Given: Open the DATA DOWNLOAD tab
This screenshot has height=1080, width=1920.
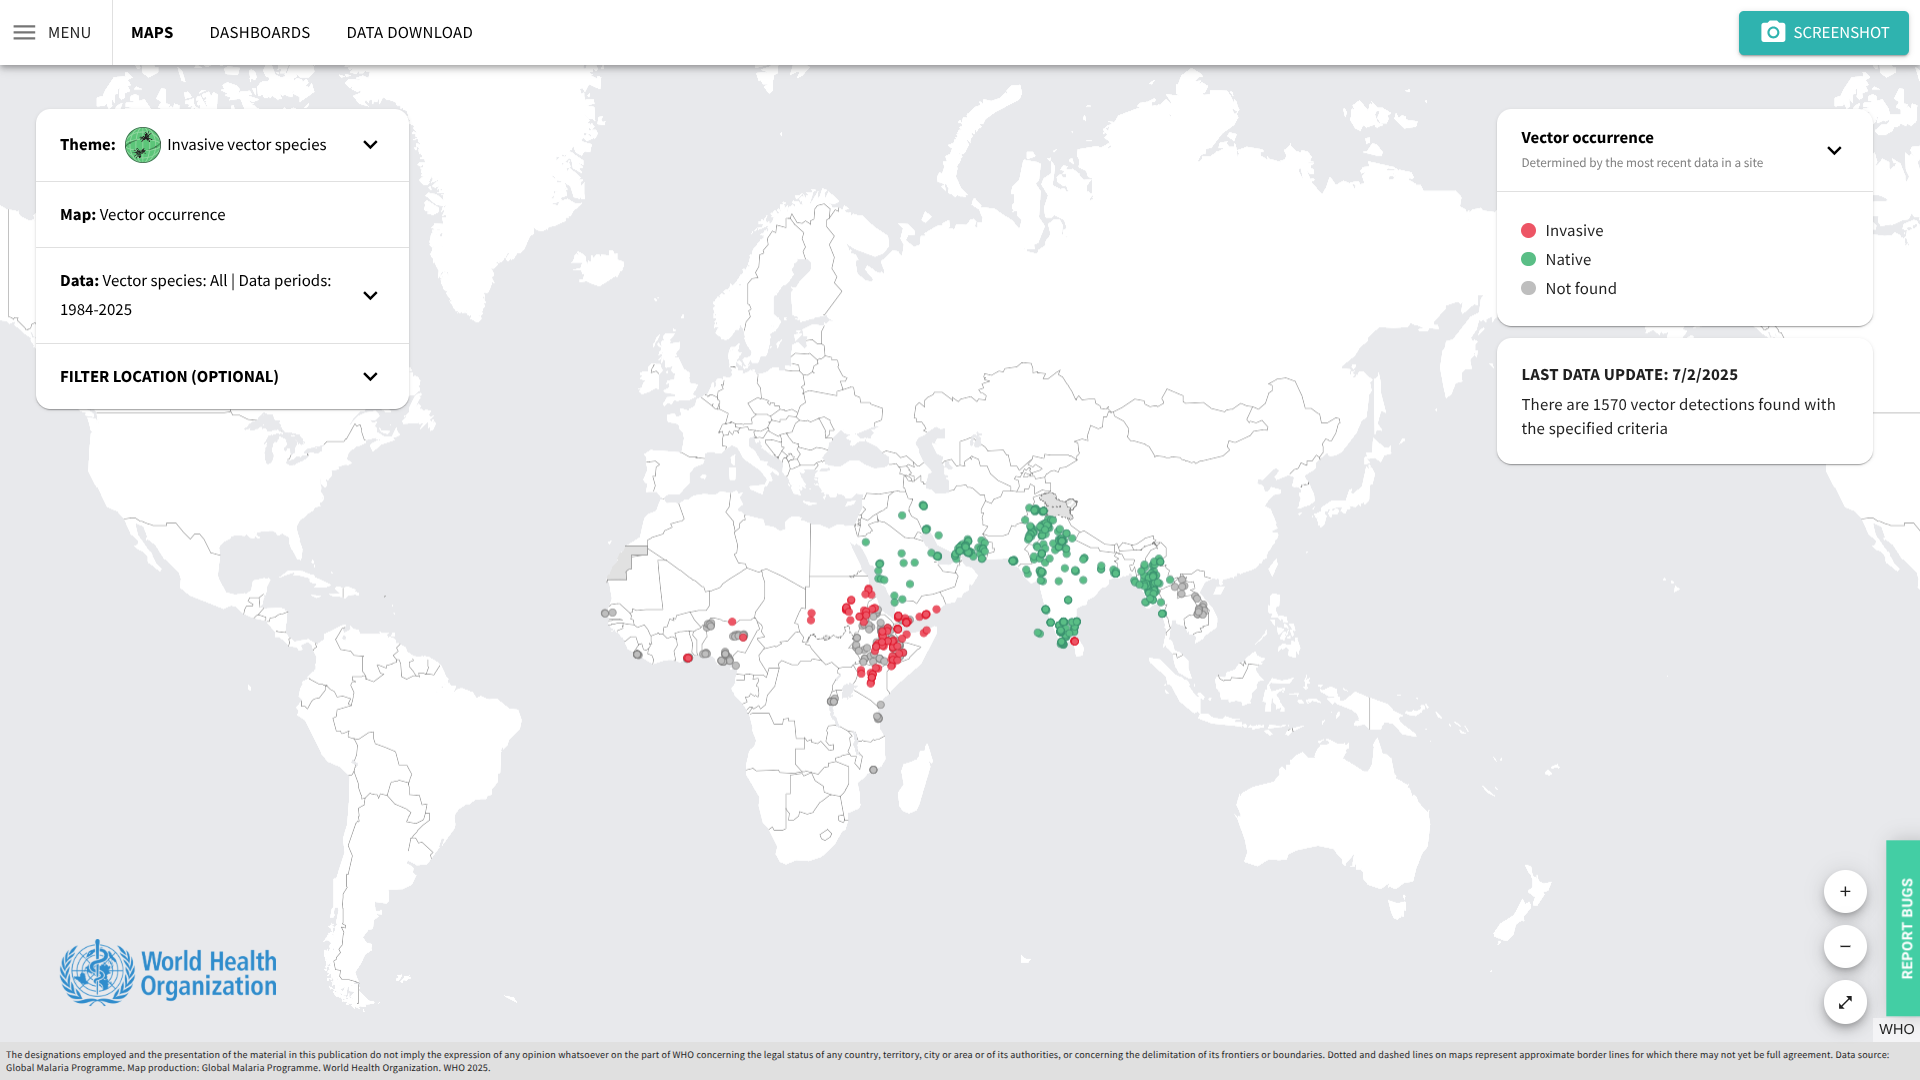Looking at the screenshot, I should click(409, 33).
